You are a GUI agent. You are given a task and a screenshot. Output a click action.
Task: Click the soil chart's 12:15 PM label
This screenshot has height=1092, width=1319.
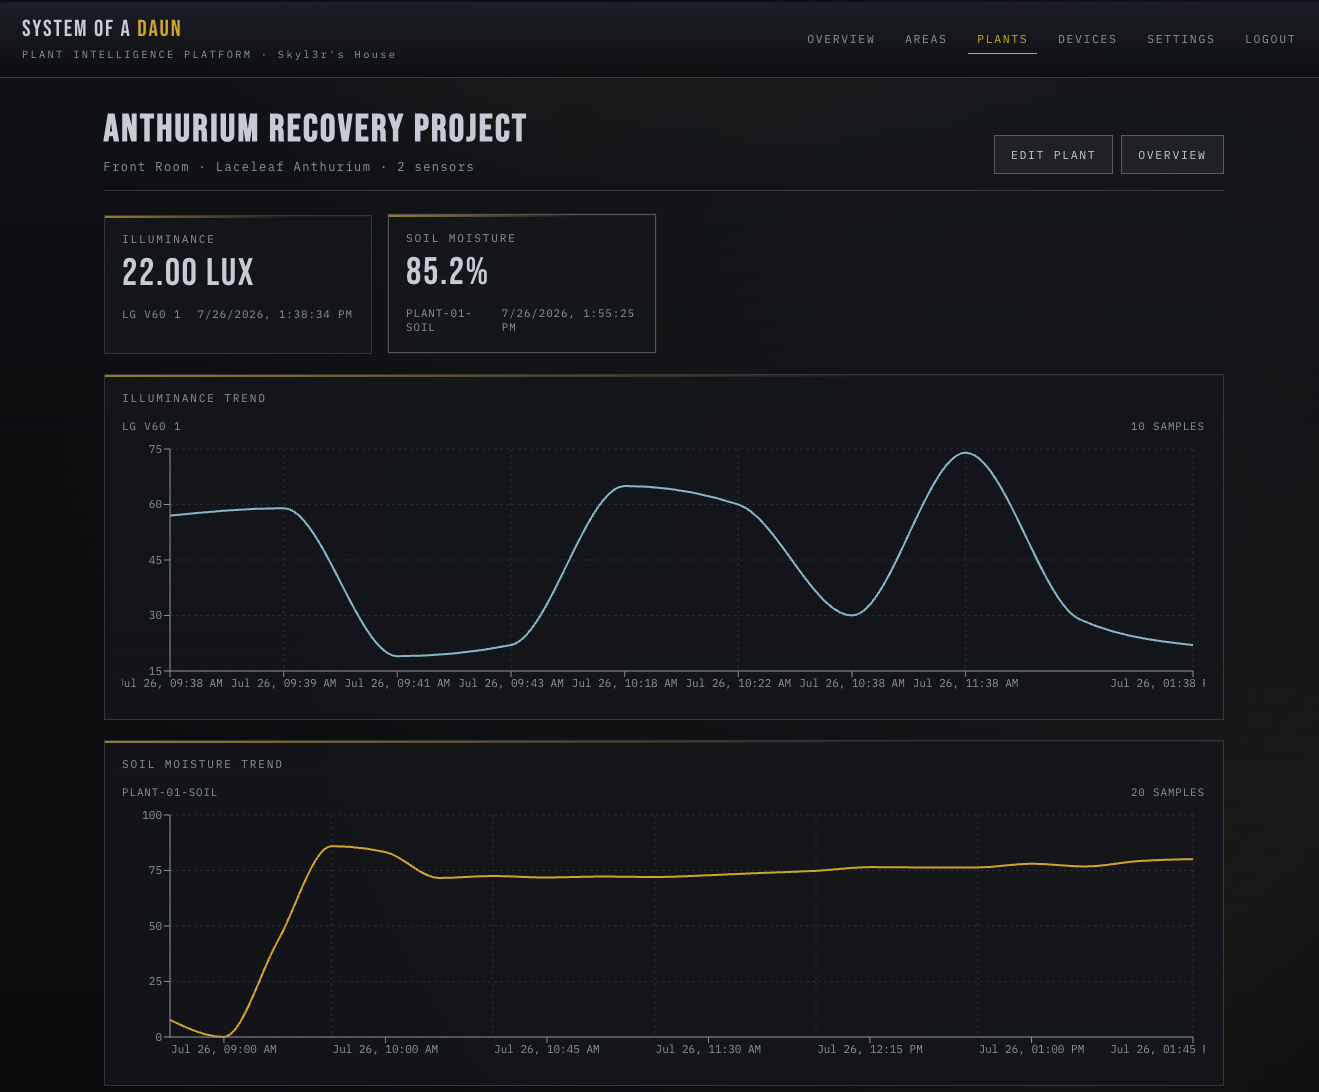[870, 1049]
